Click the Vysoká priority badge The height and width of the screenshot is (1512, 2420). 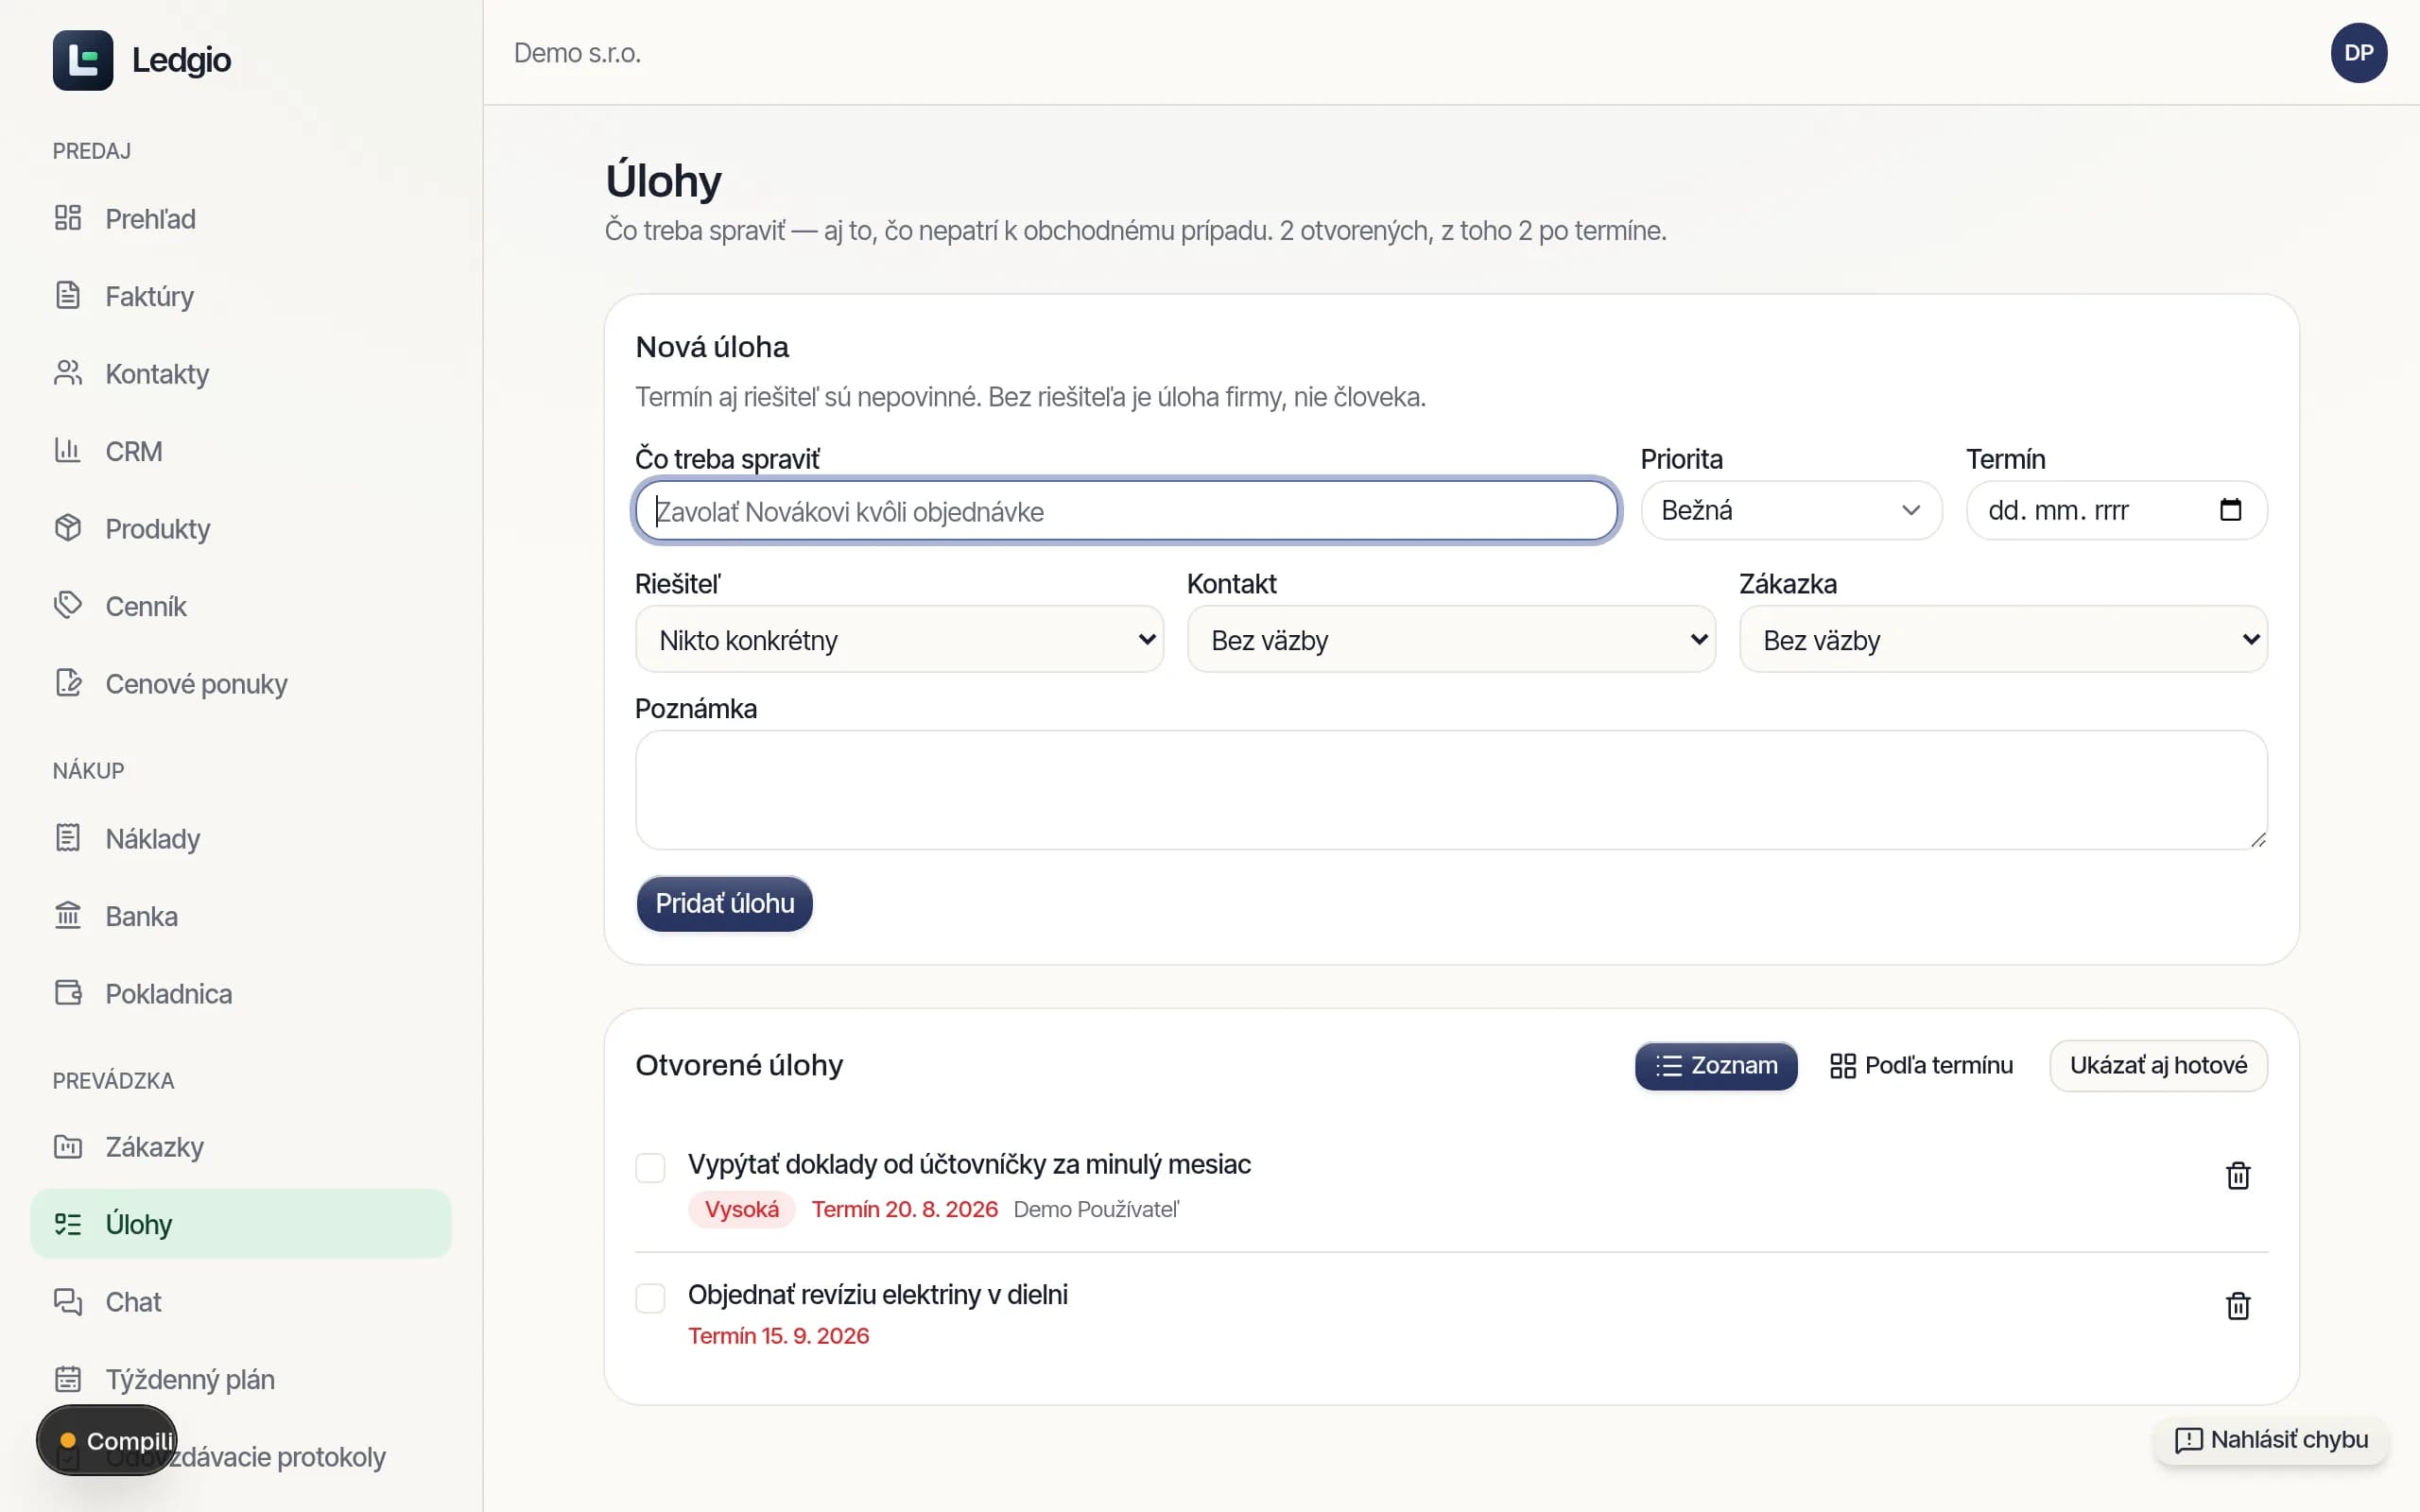click(741, 1210)
